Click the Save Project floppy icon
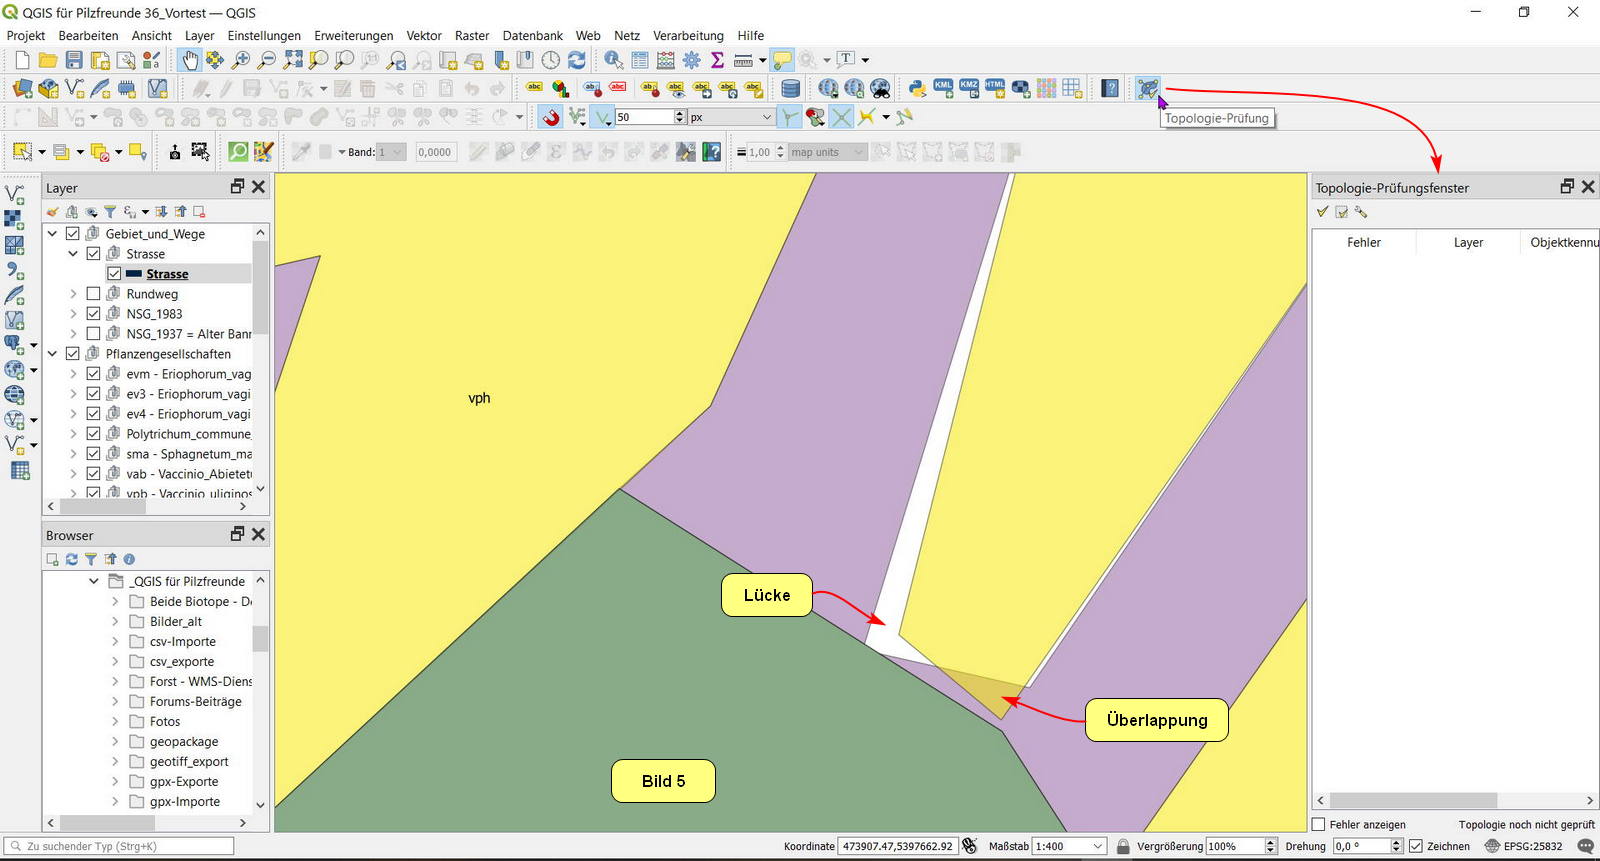Image resolution: width=1600 pixels, height=861 pixels. point(74,60)
